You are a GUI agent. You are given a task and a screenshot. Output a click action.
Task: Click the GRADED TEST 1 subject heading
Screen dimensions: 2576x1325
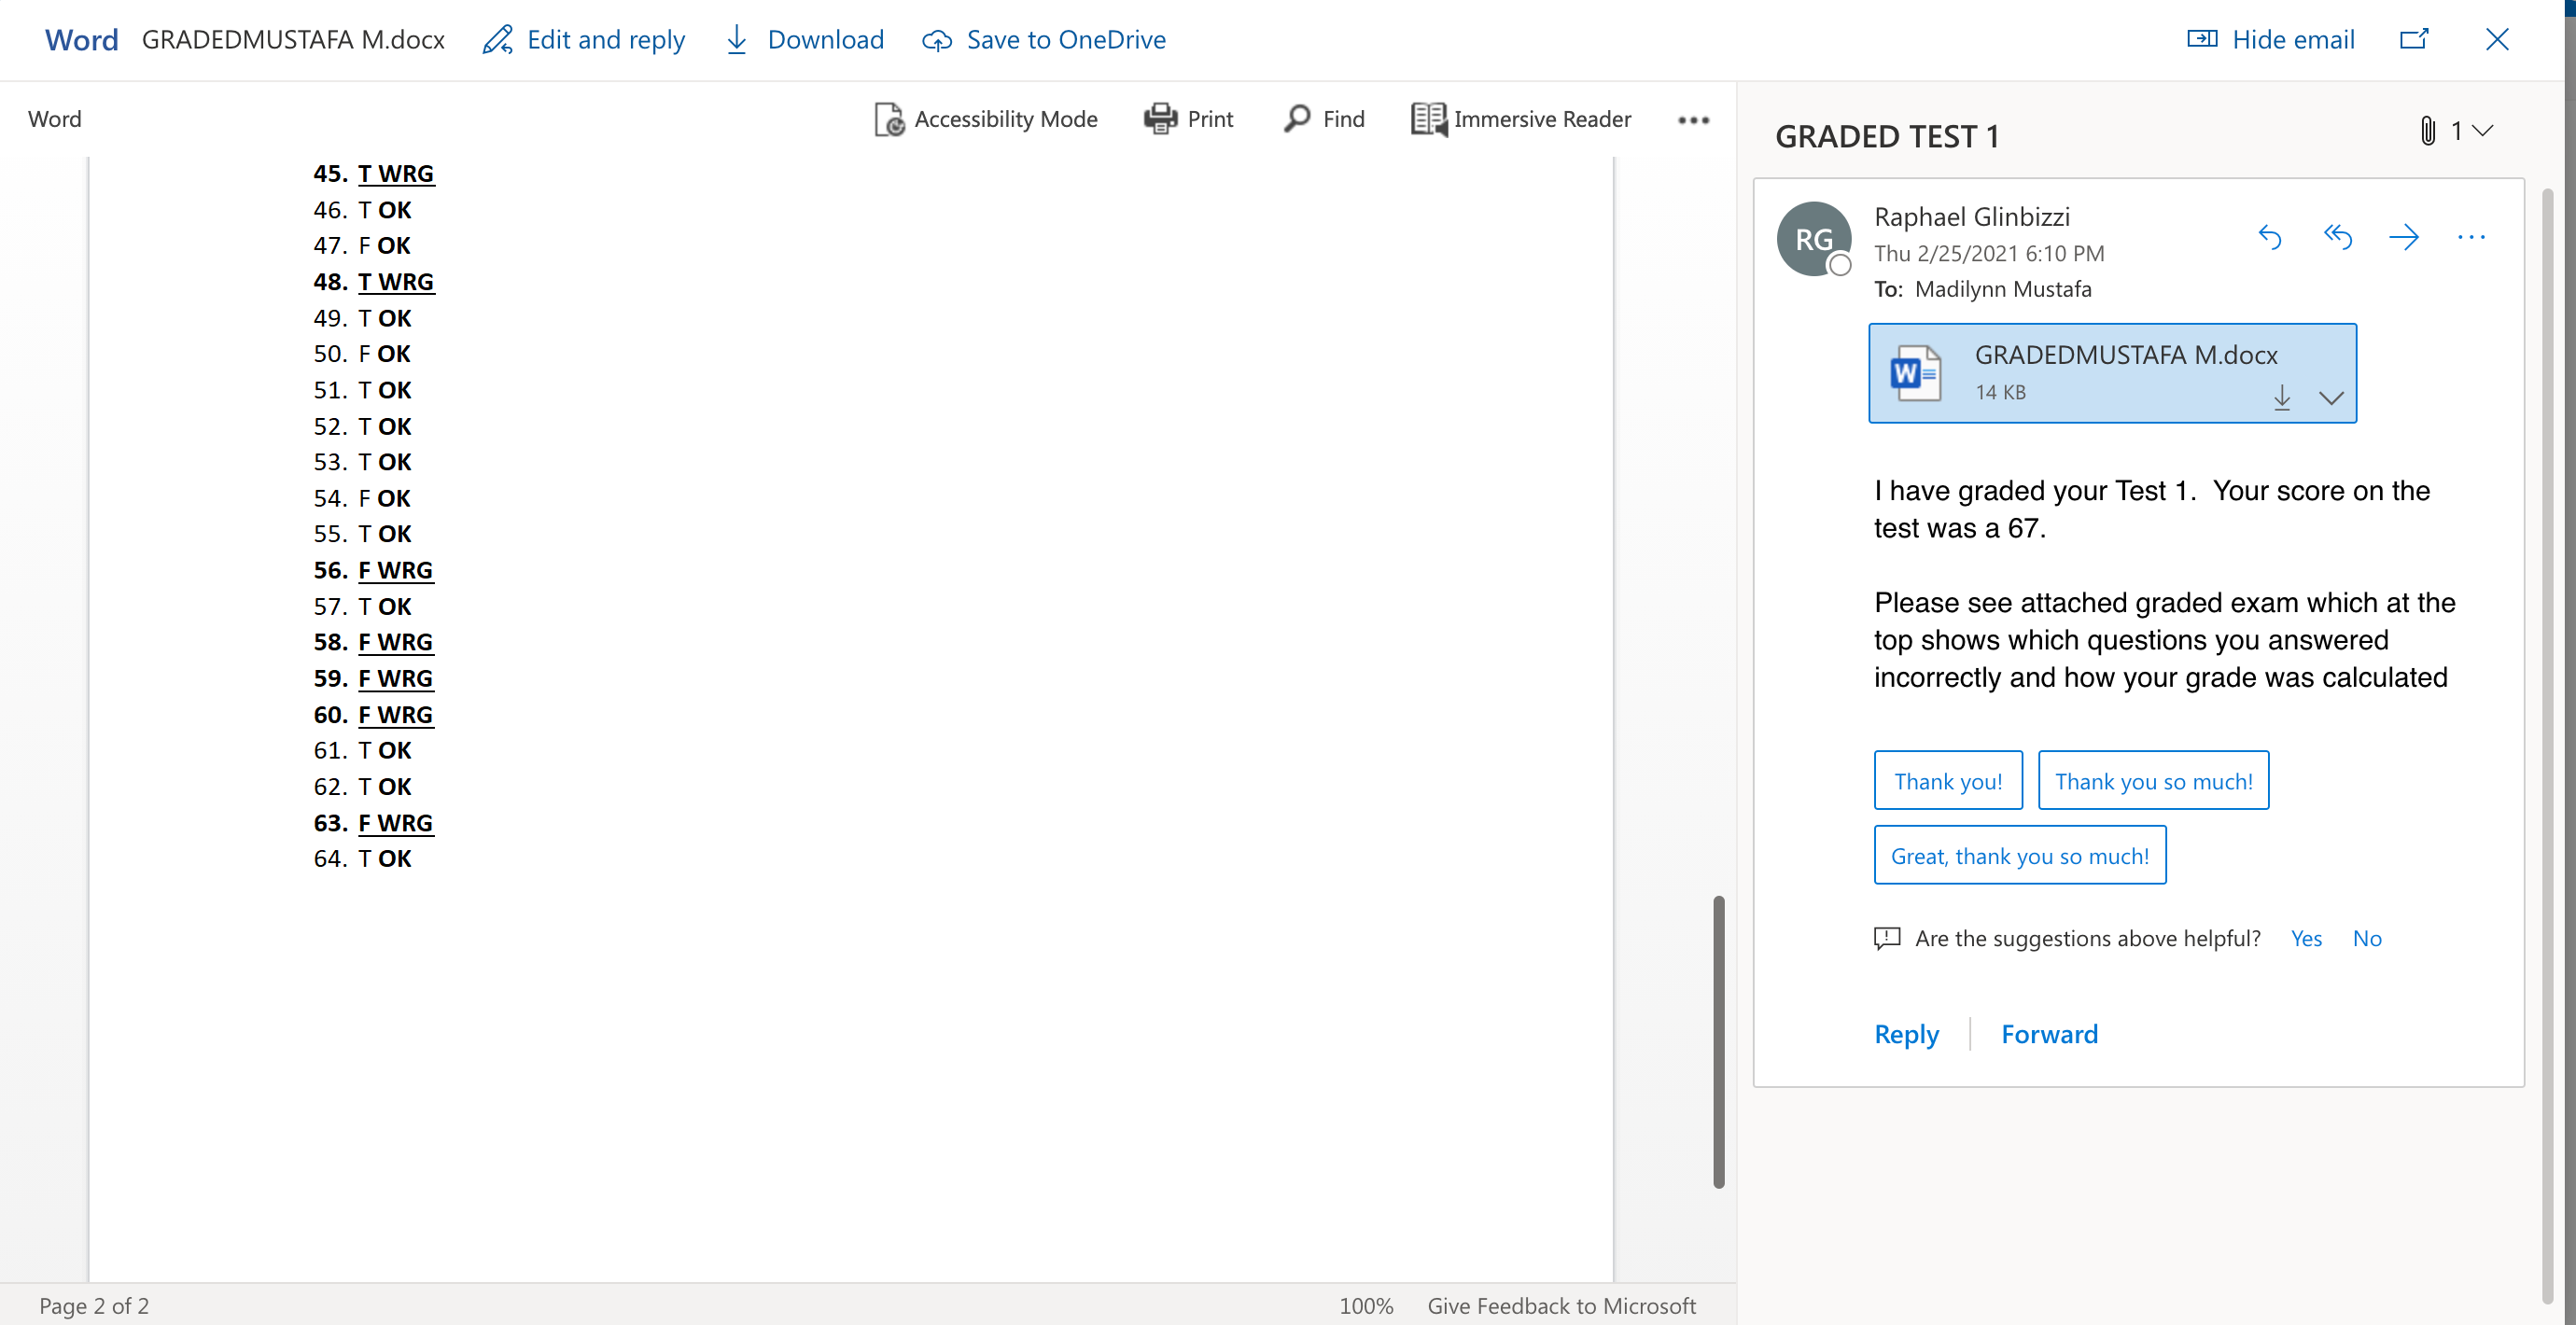click(x=1887, y=136)
